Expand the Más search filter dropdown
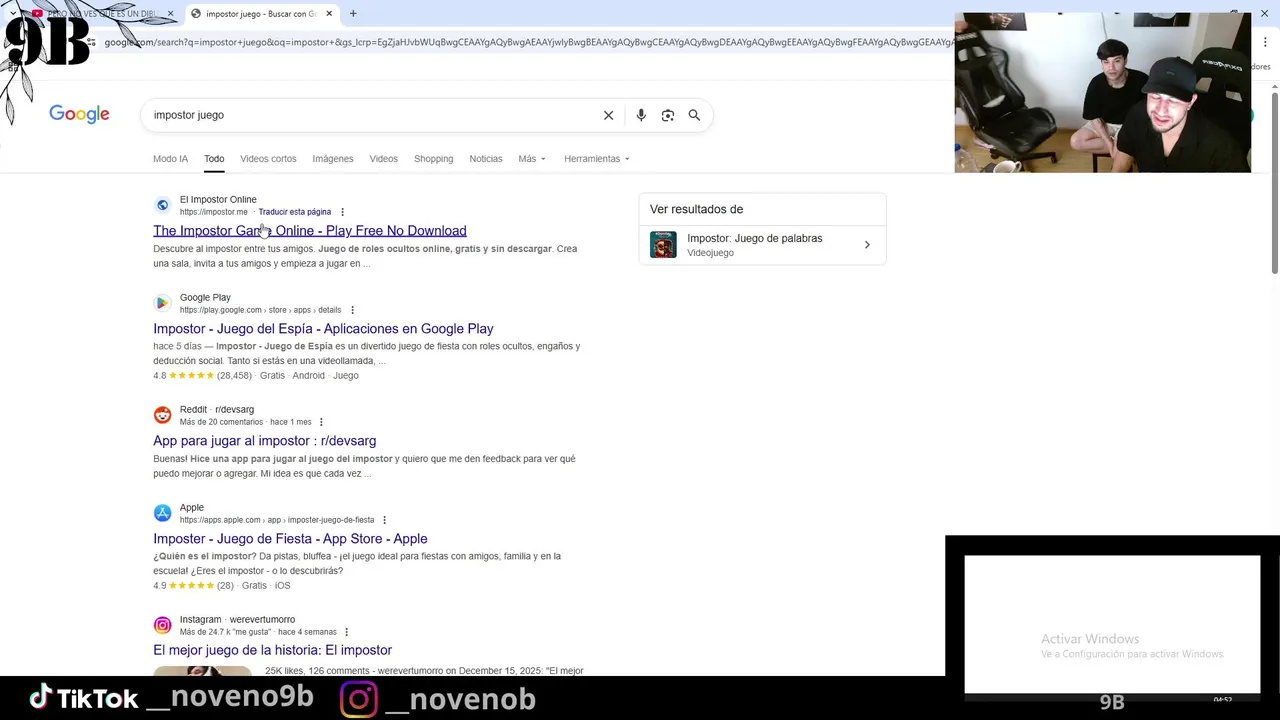Image resolution: width=1280 pixels, height=720 pixels. pyautogui.click(x=532, y=159)
